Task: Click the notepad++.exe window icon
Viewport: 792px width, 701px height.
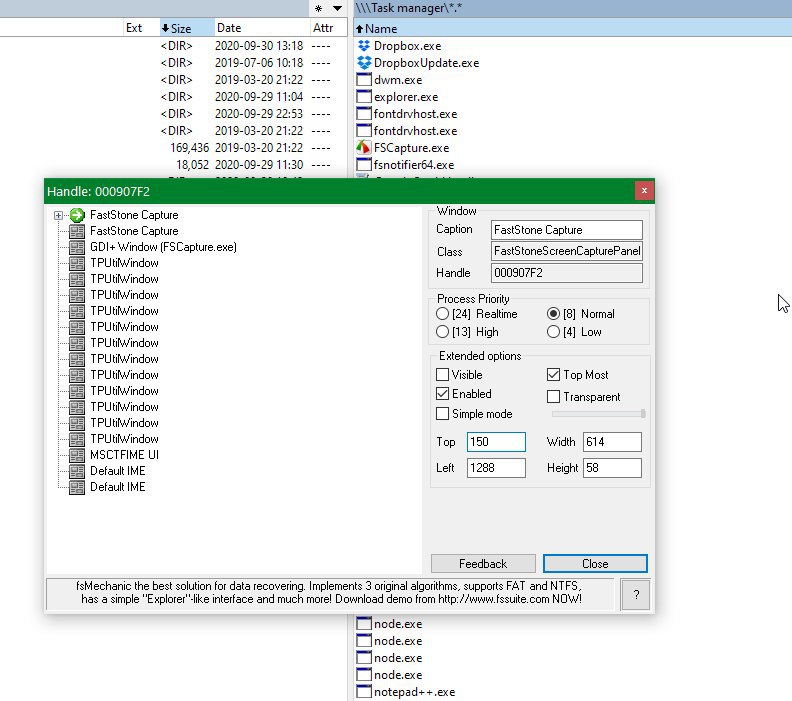Action: 364,692
